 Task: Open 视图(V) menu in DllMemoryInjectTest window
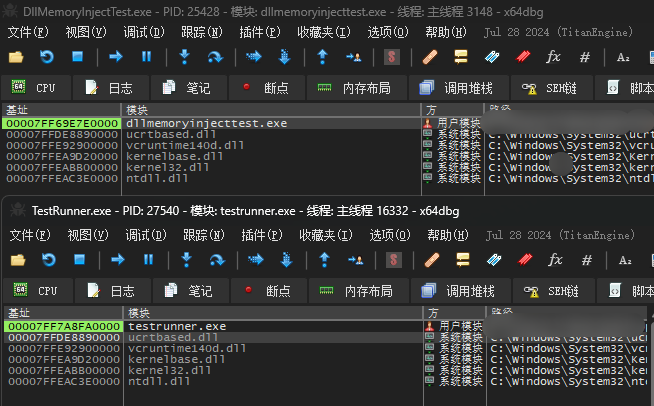pyautogui.click(x=86, y=32)
